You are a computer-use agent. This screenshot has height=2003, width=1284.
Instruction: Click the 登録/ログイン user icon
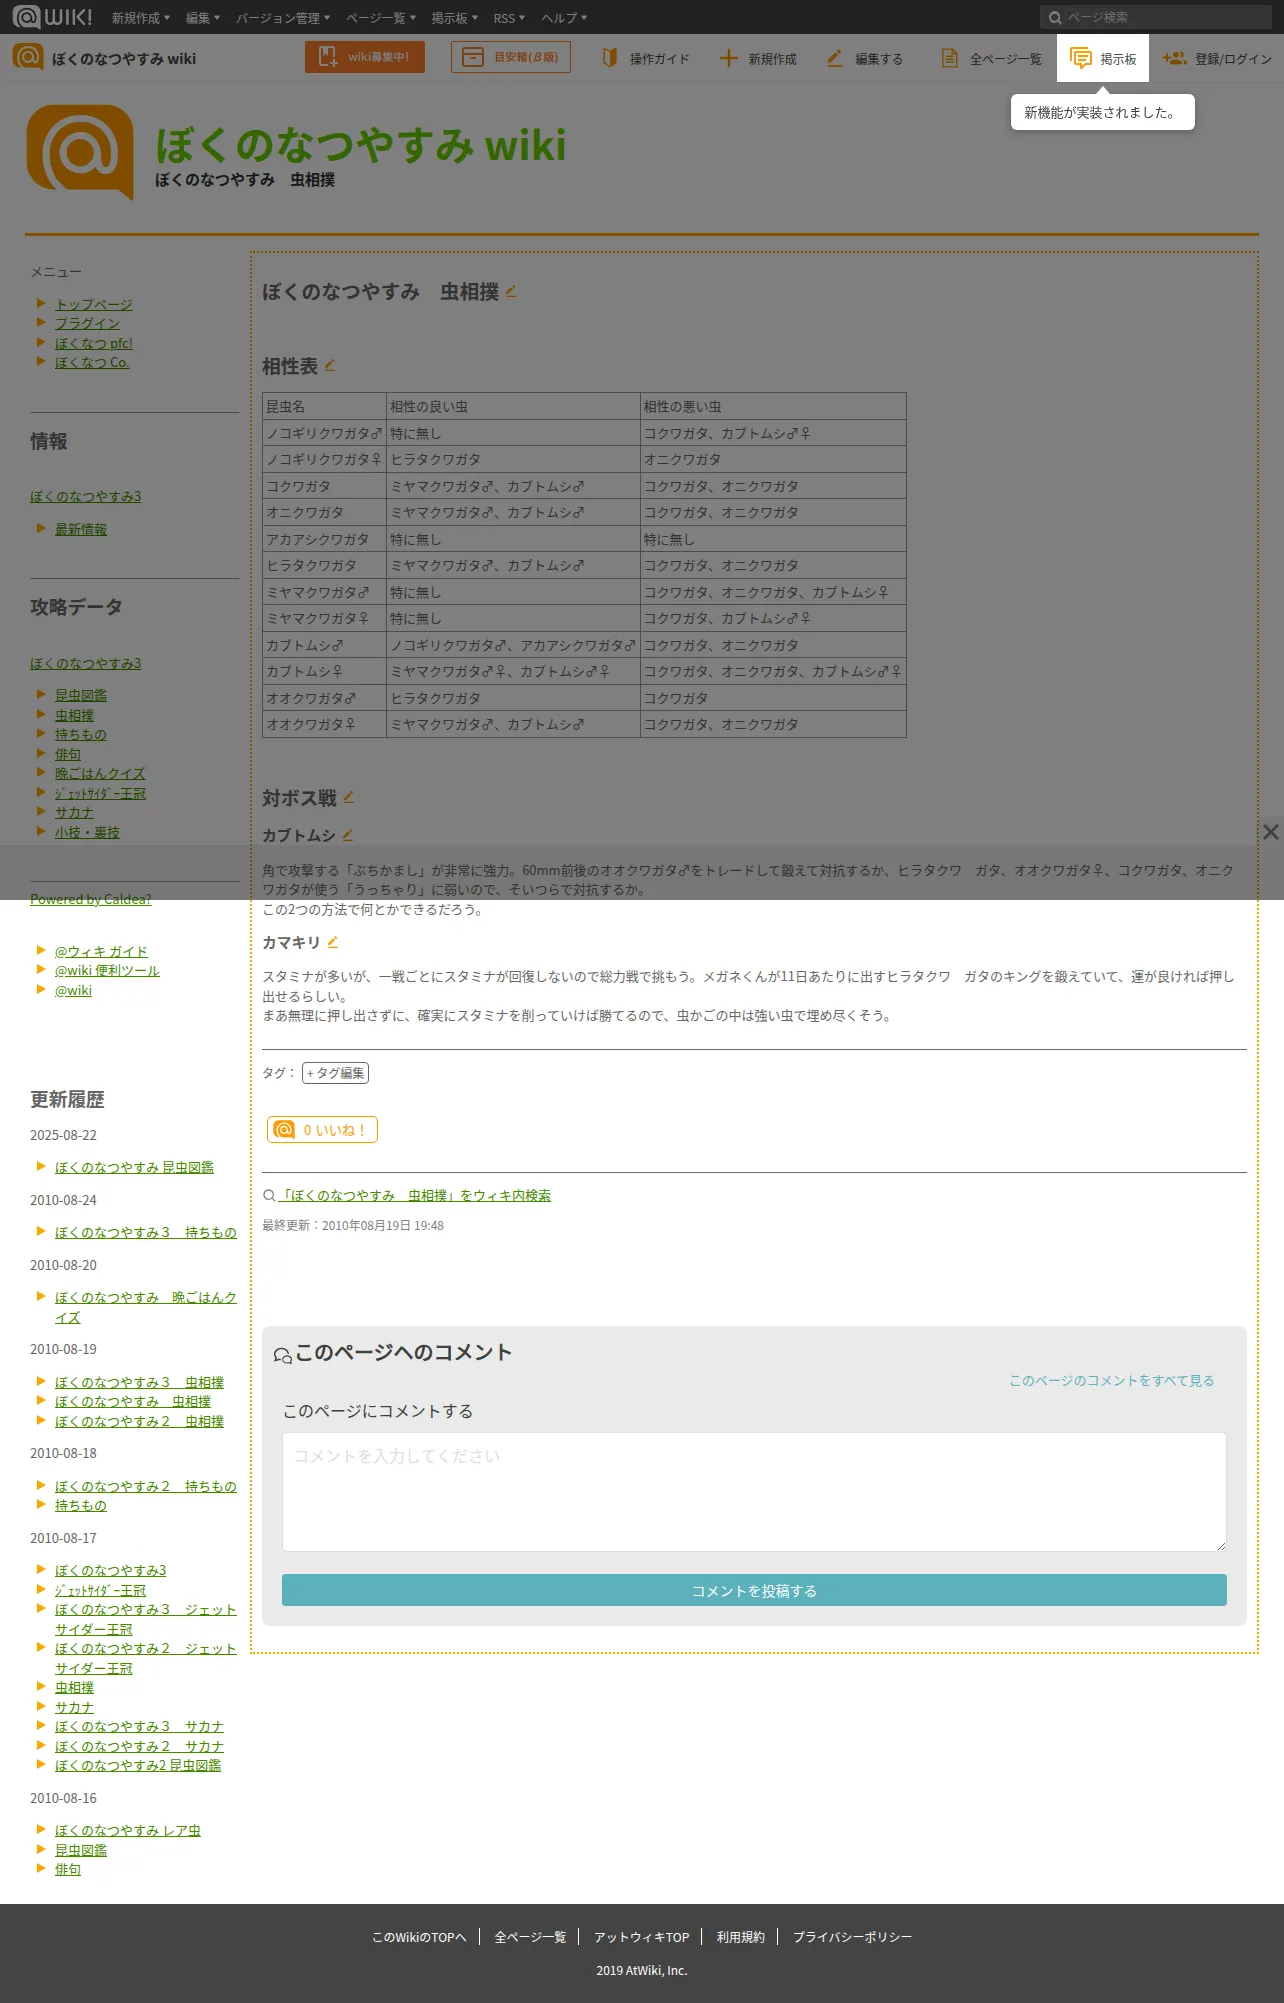[1175, 58]
